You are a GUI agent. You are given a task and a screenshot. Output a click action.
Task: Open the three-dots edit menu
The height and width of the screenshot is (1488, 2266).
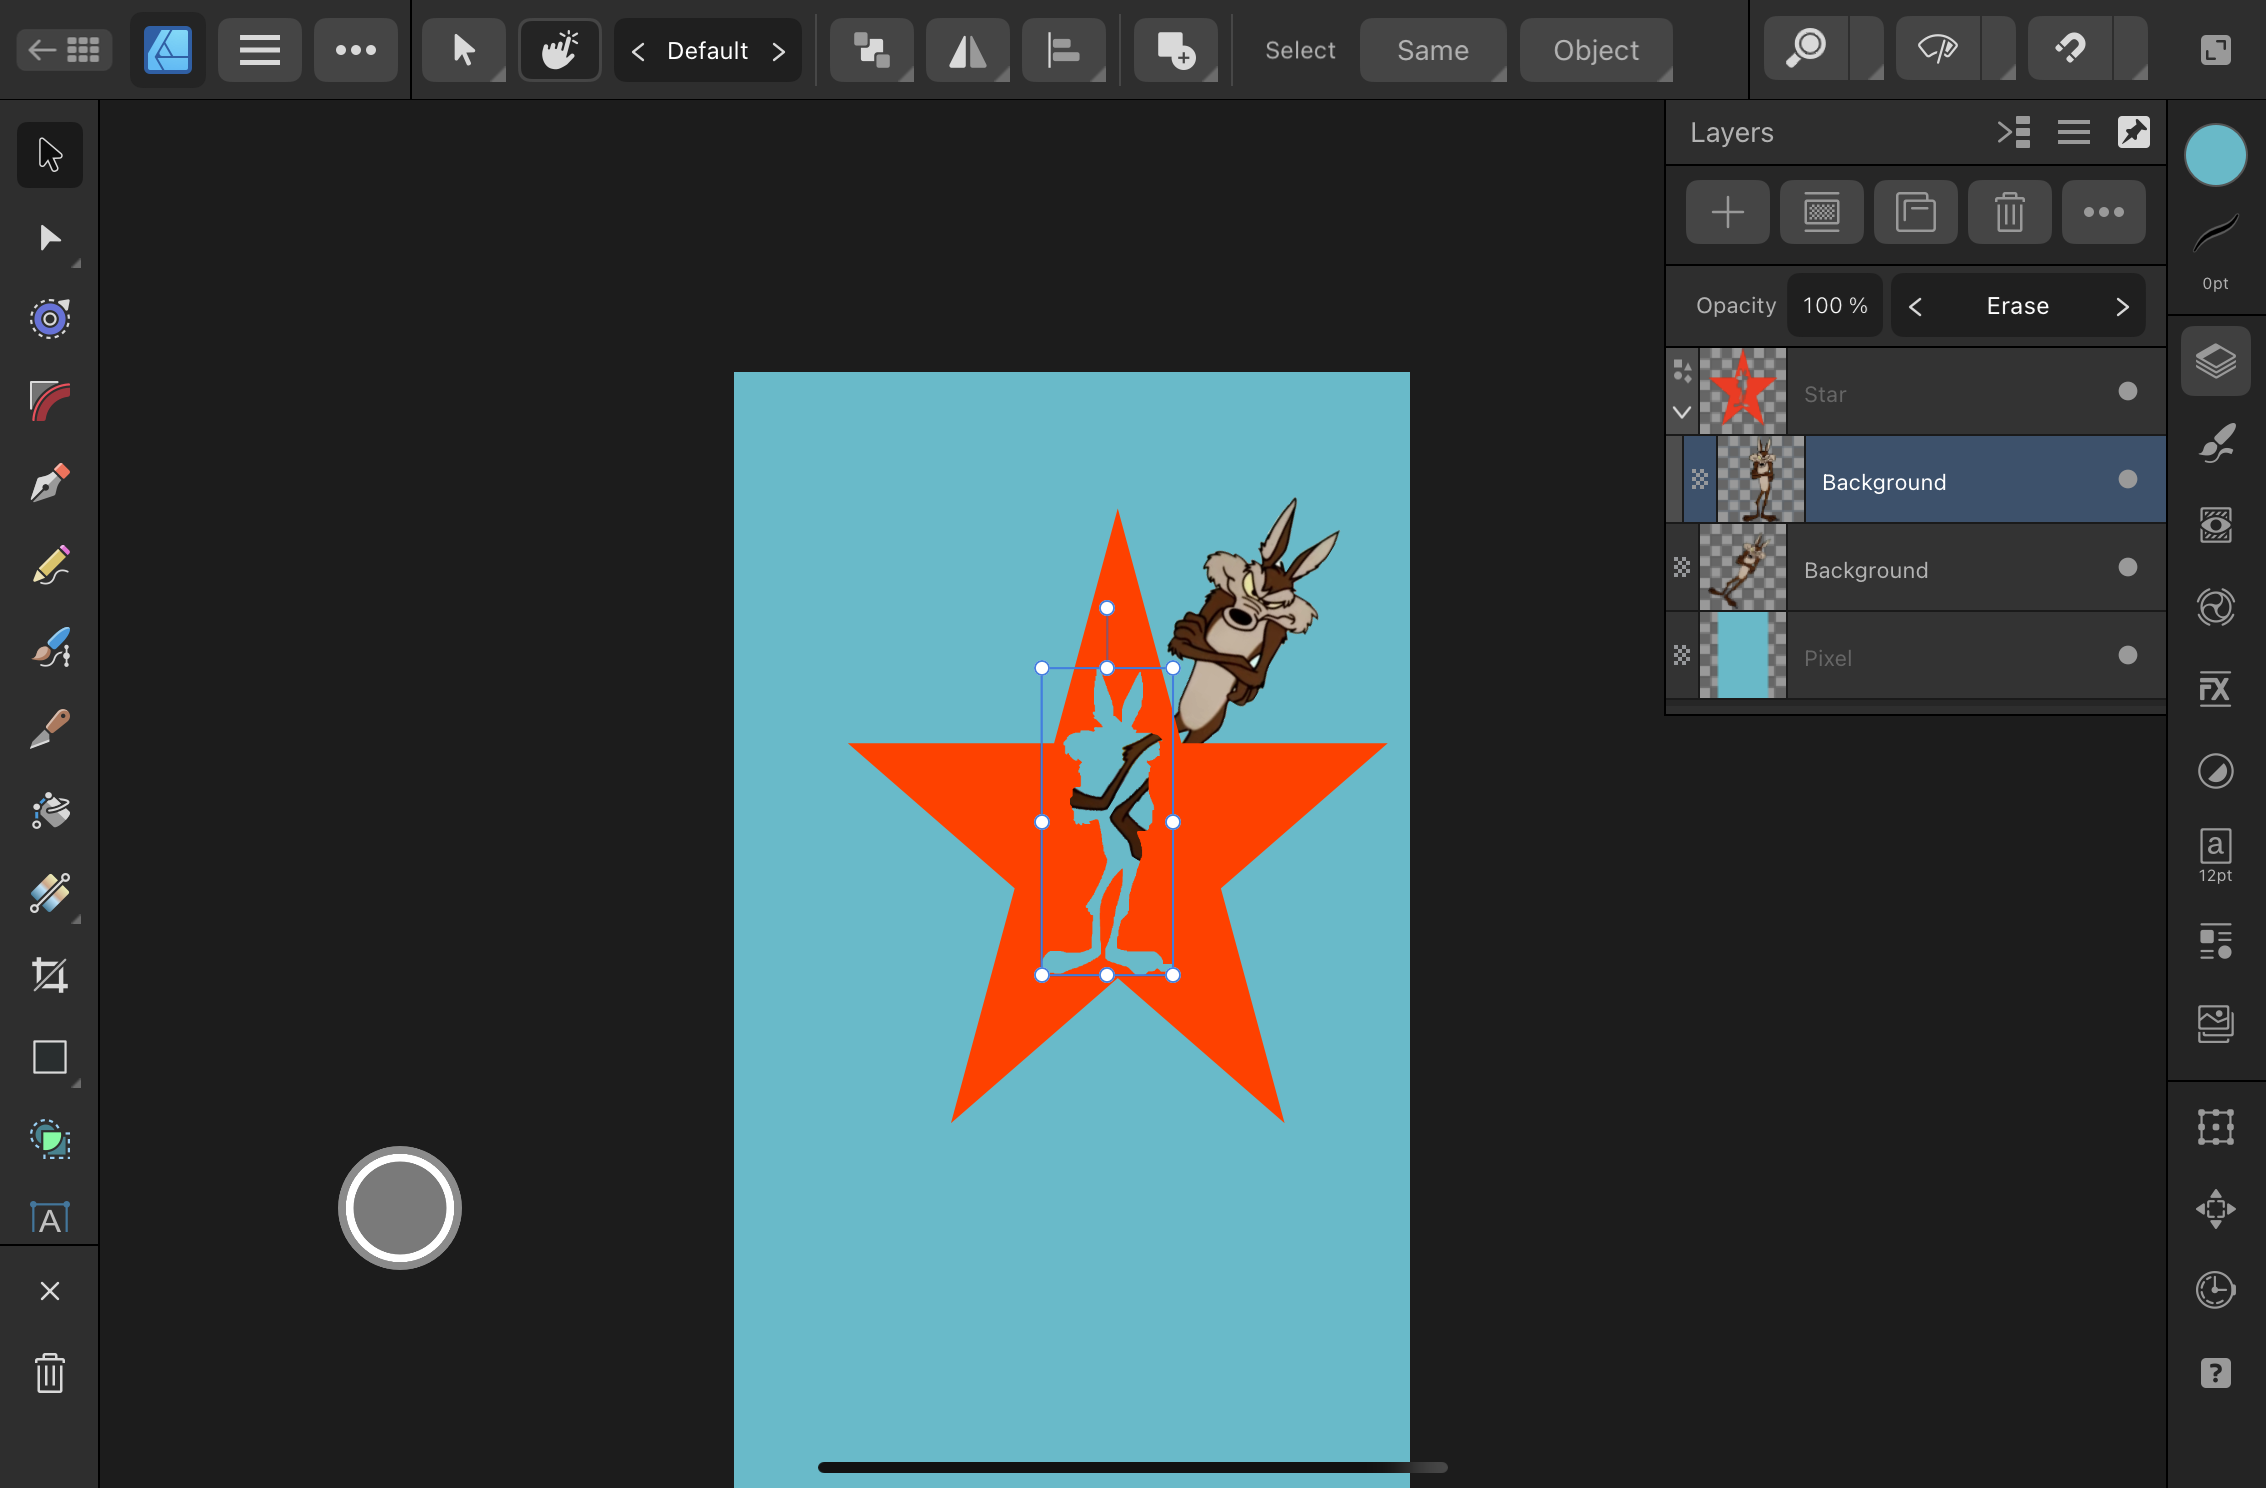[x=356, y=50]
